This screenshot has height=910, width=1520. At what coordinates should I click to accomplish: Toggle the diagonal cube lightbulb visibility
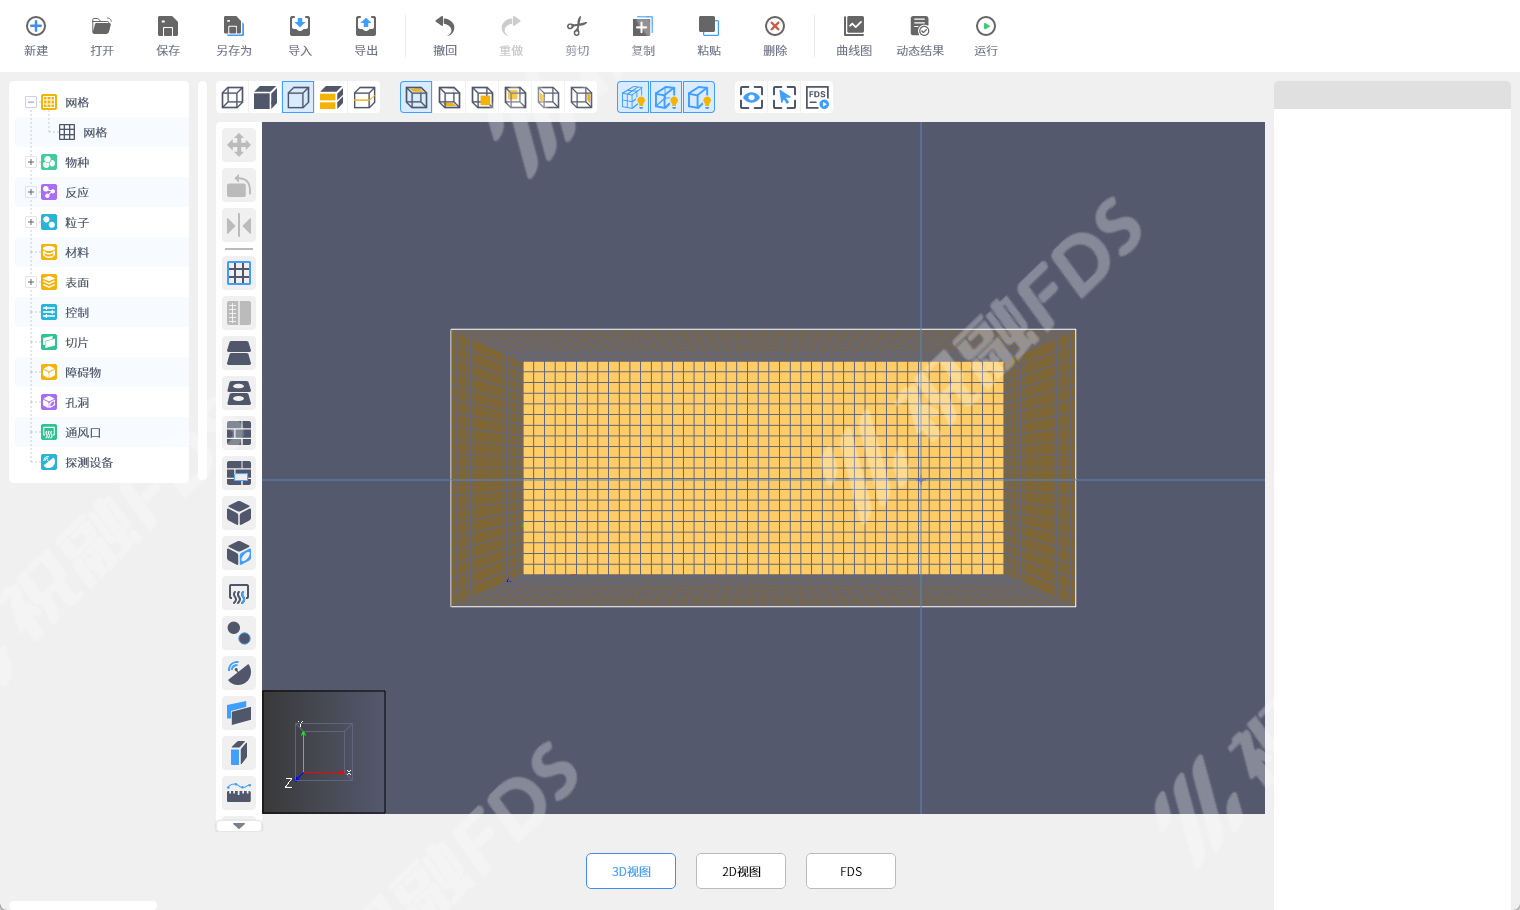(x=666, y=97)
